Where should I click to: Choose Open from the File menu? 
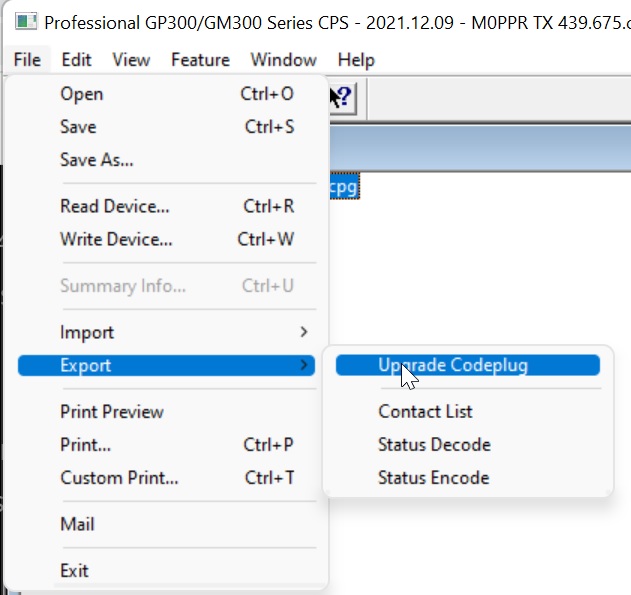166,94
